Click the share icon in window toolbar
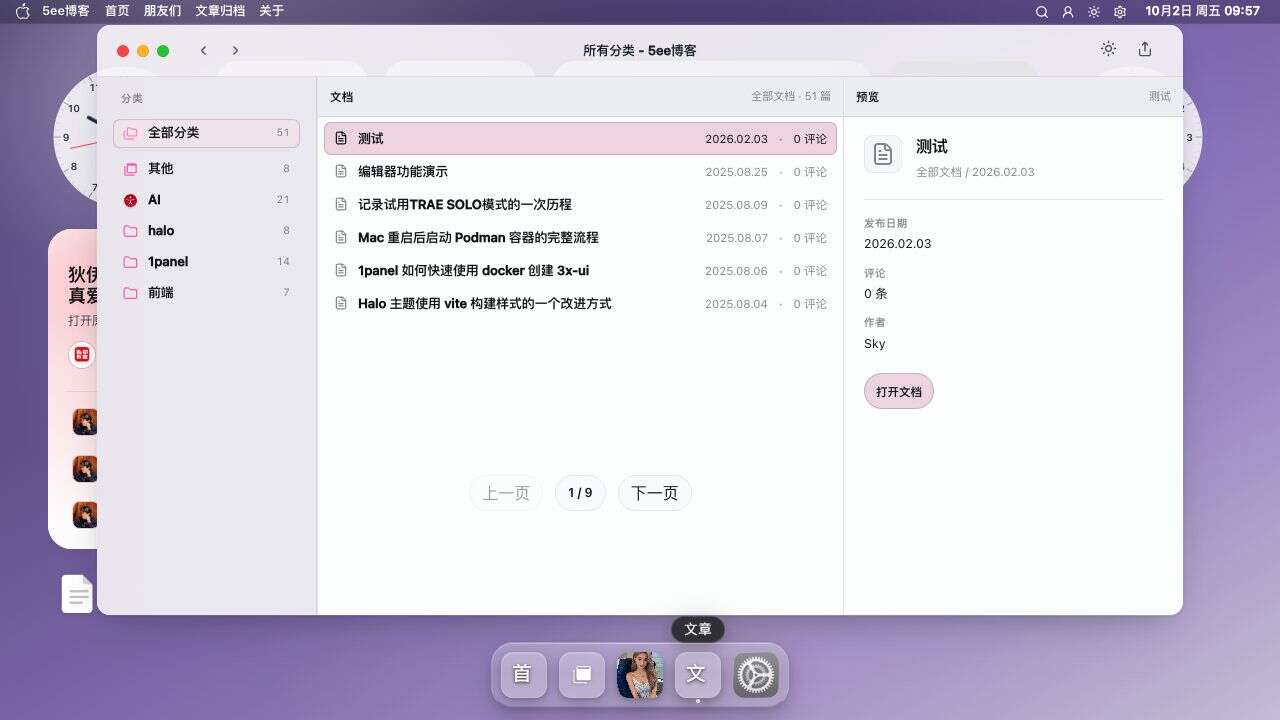This screenshot has height=720, width=1280. click(x=1145, y=49)
